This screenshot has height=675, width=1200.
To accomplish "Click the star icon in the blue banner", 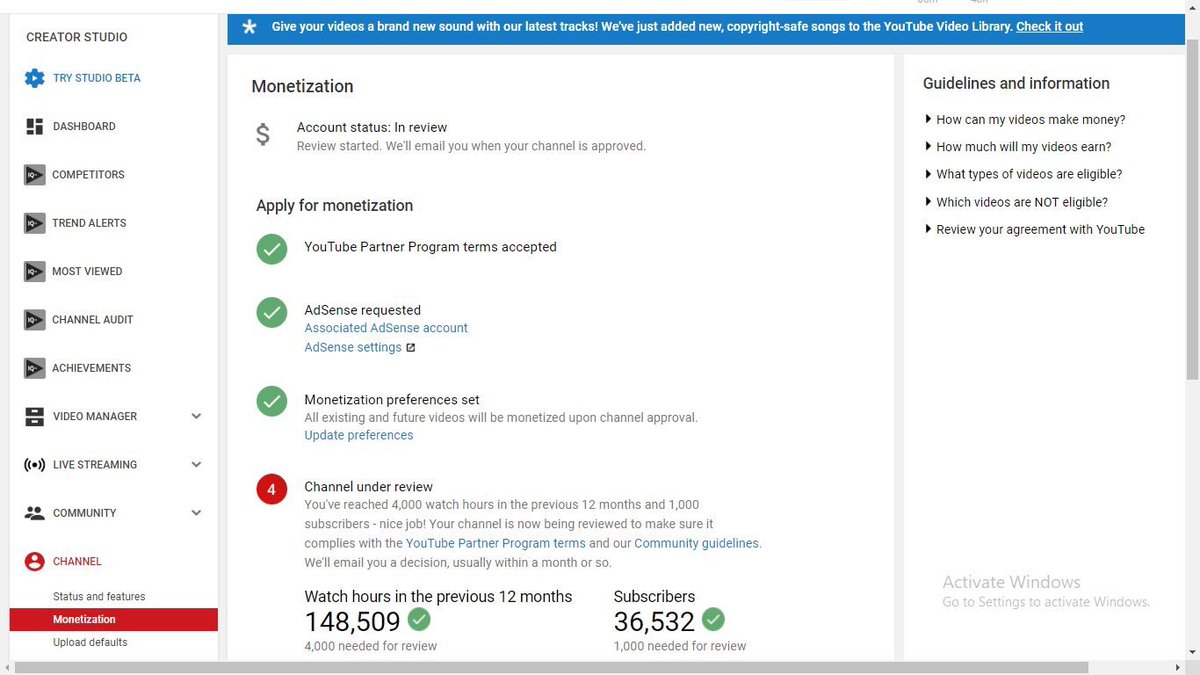I will coord(249,27).
